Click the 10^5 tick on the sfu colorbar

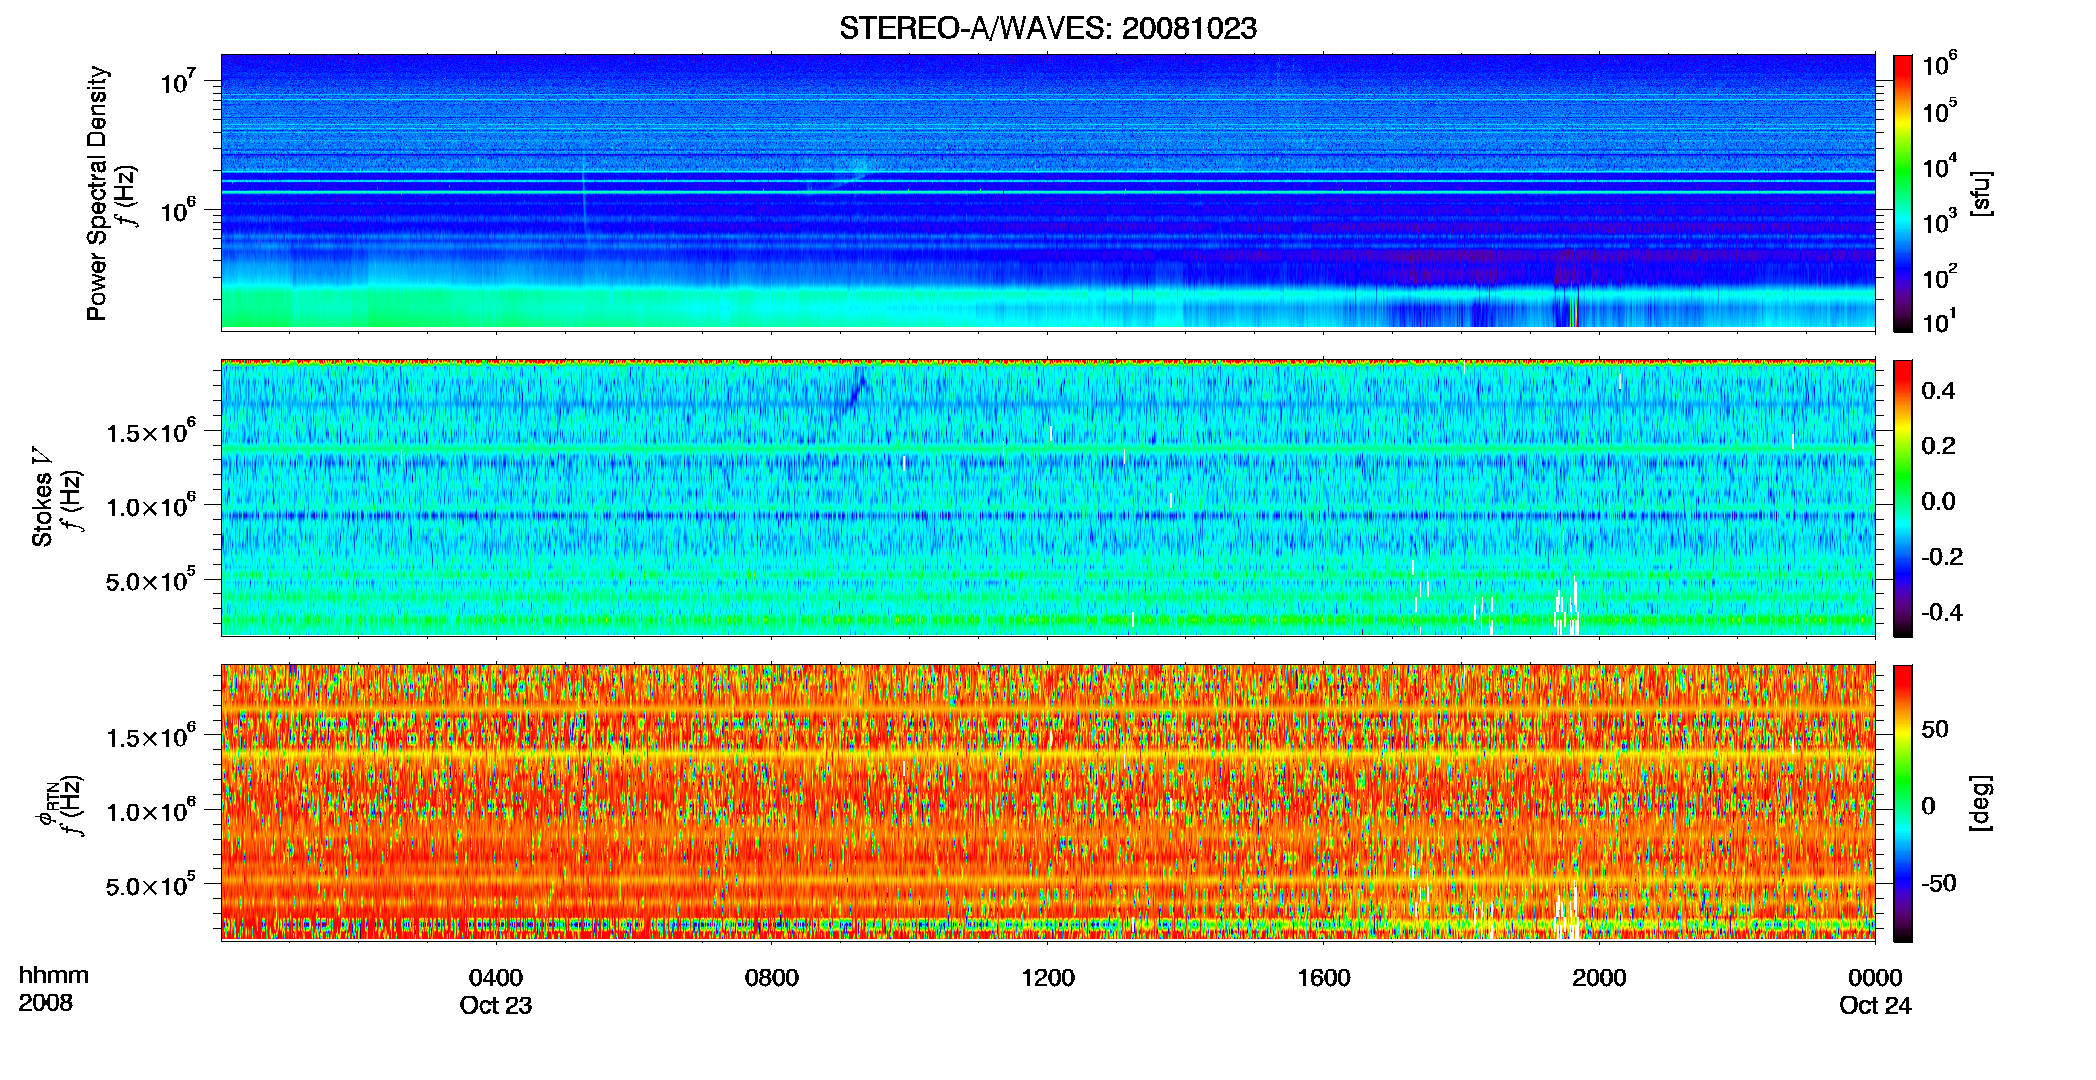[1939, 109]
